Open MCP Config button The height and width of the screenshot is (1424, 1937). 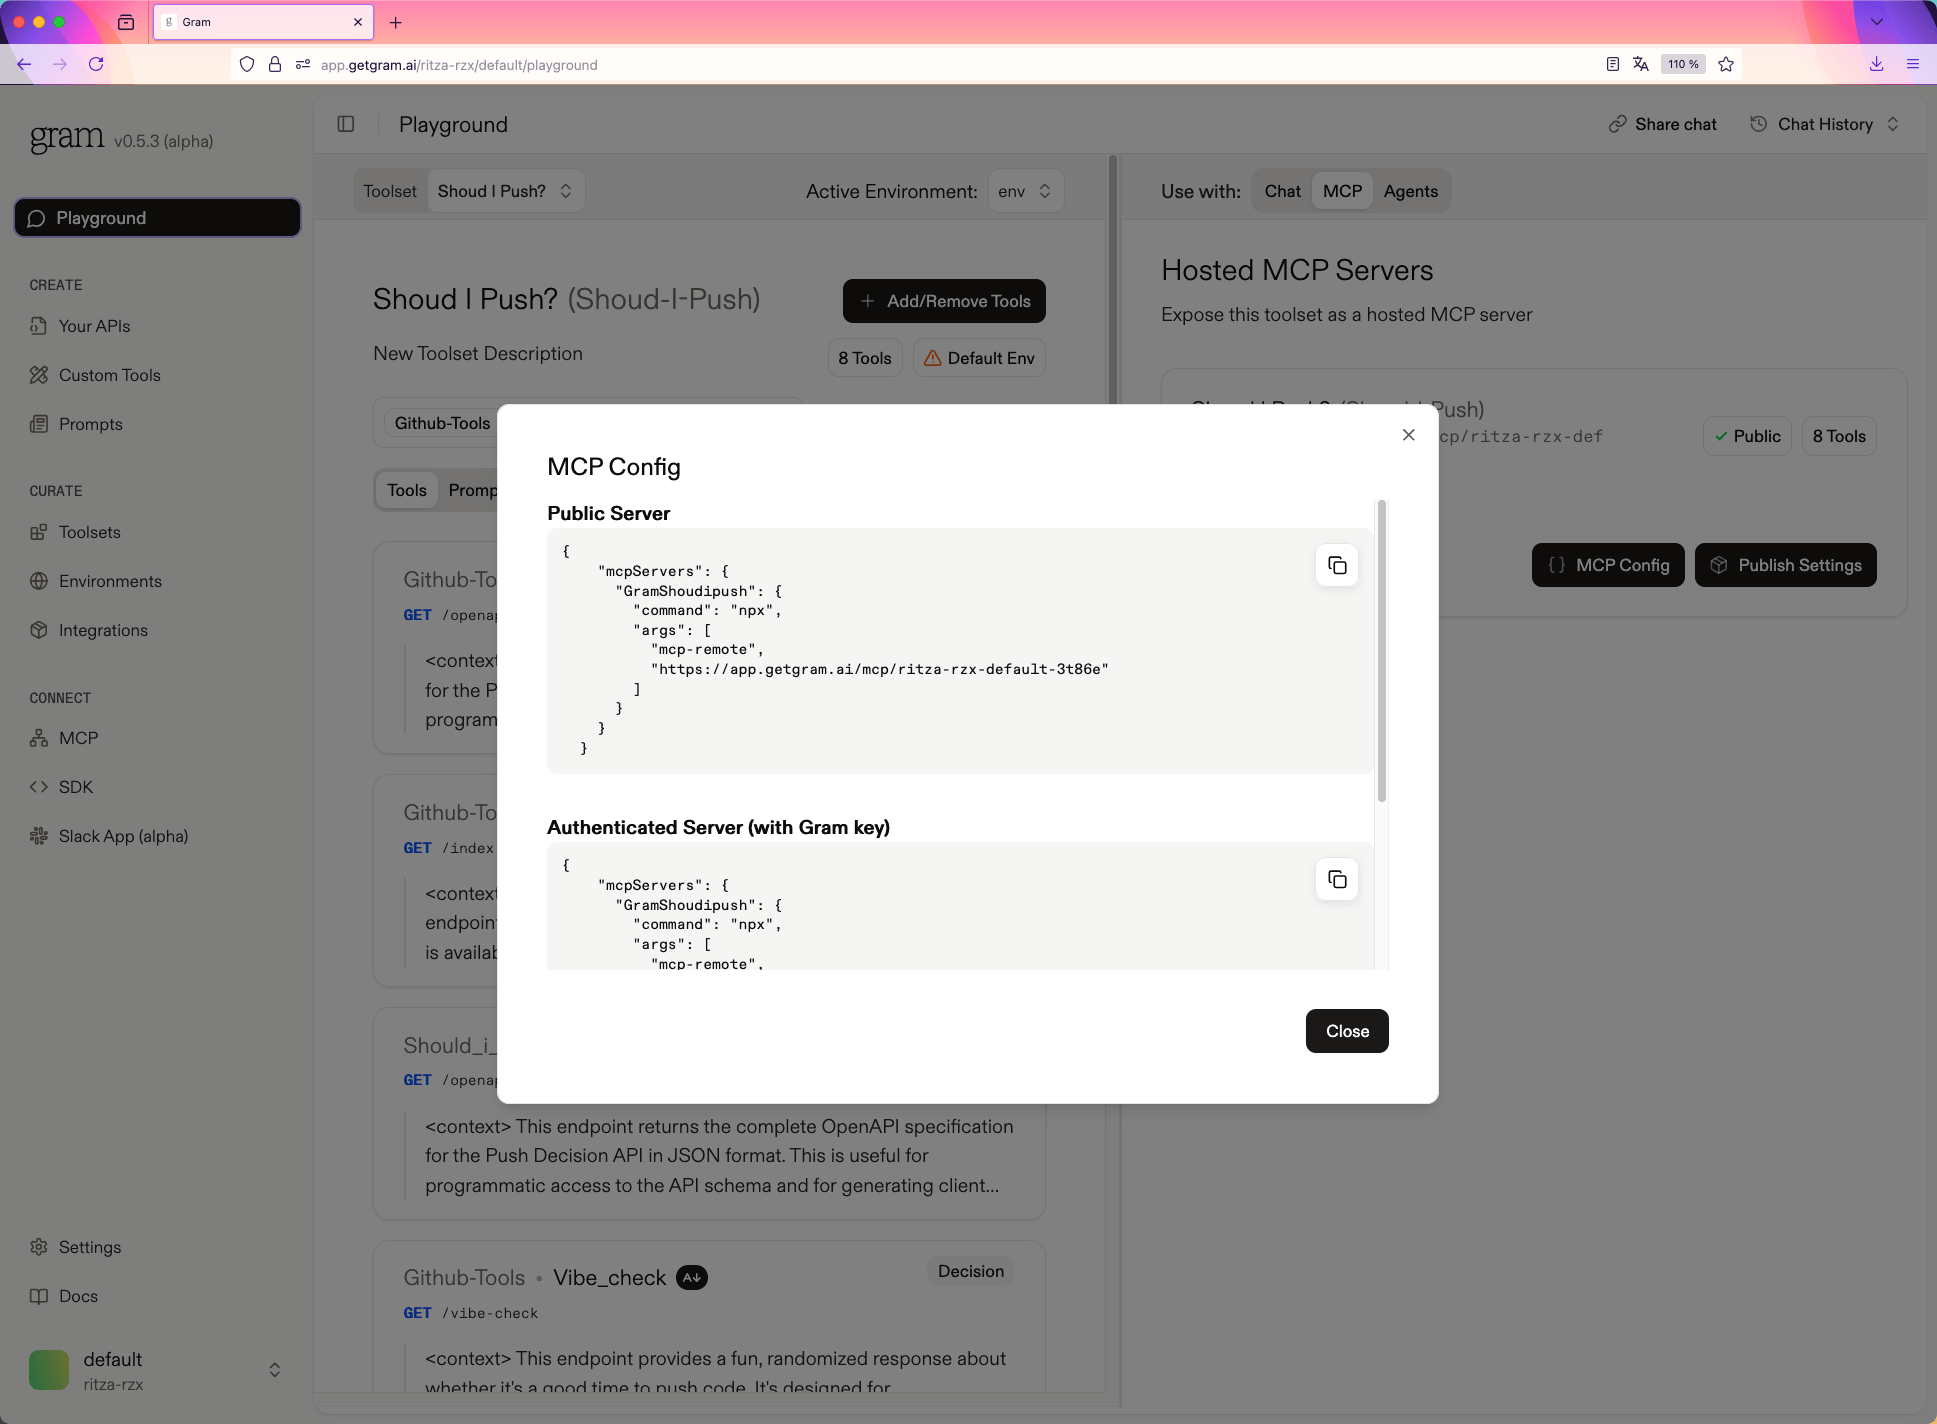[1608, 565]
